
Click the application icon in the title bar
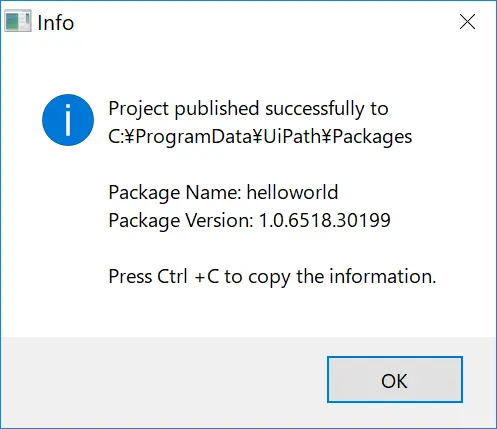[x=18, y=21]
